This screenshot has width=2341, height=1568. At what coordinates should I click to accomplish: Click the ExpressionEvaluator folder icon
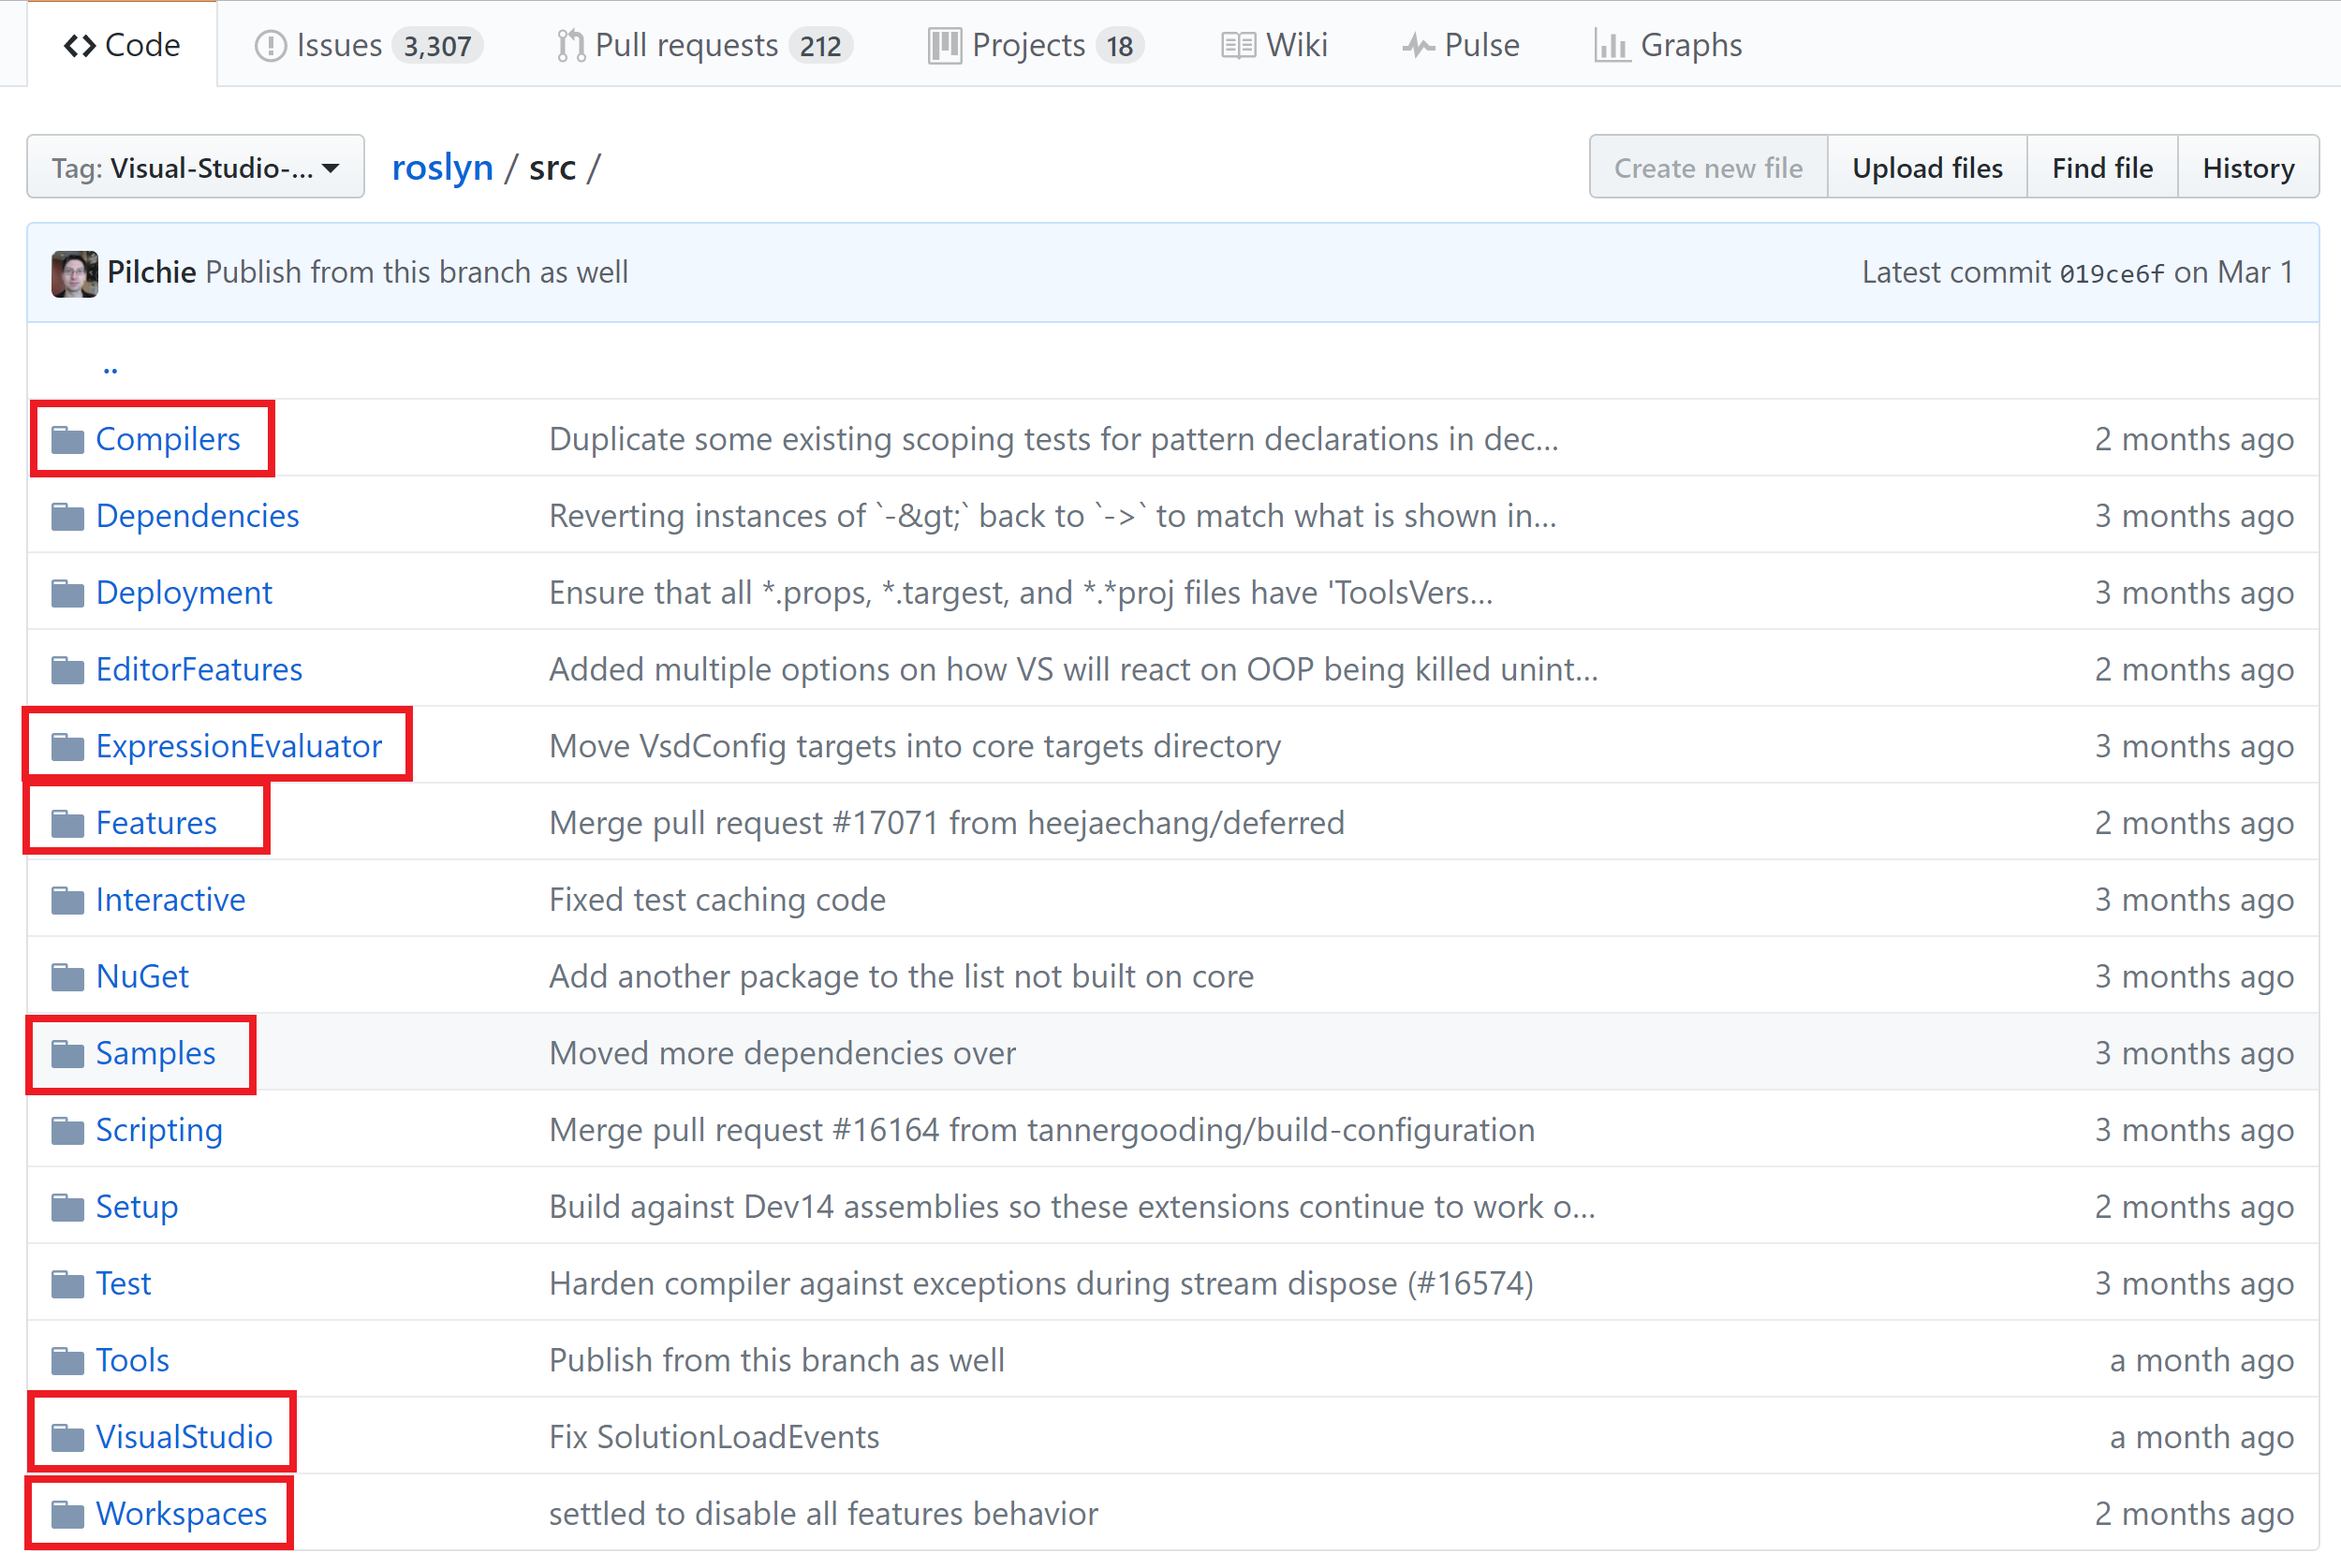(x=67, y=746)
